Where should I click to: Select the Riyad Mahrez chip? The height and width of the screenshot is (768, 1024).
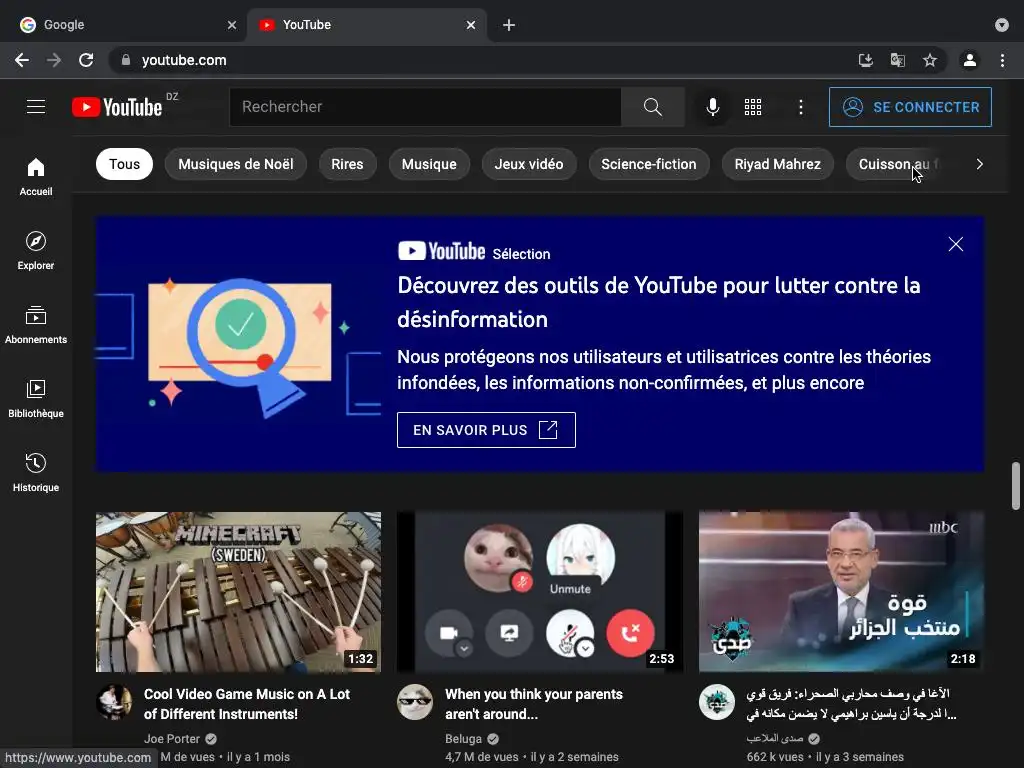coord(777,164)
